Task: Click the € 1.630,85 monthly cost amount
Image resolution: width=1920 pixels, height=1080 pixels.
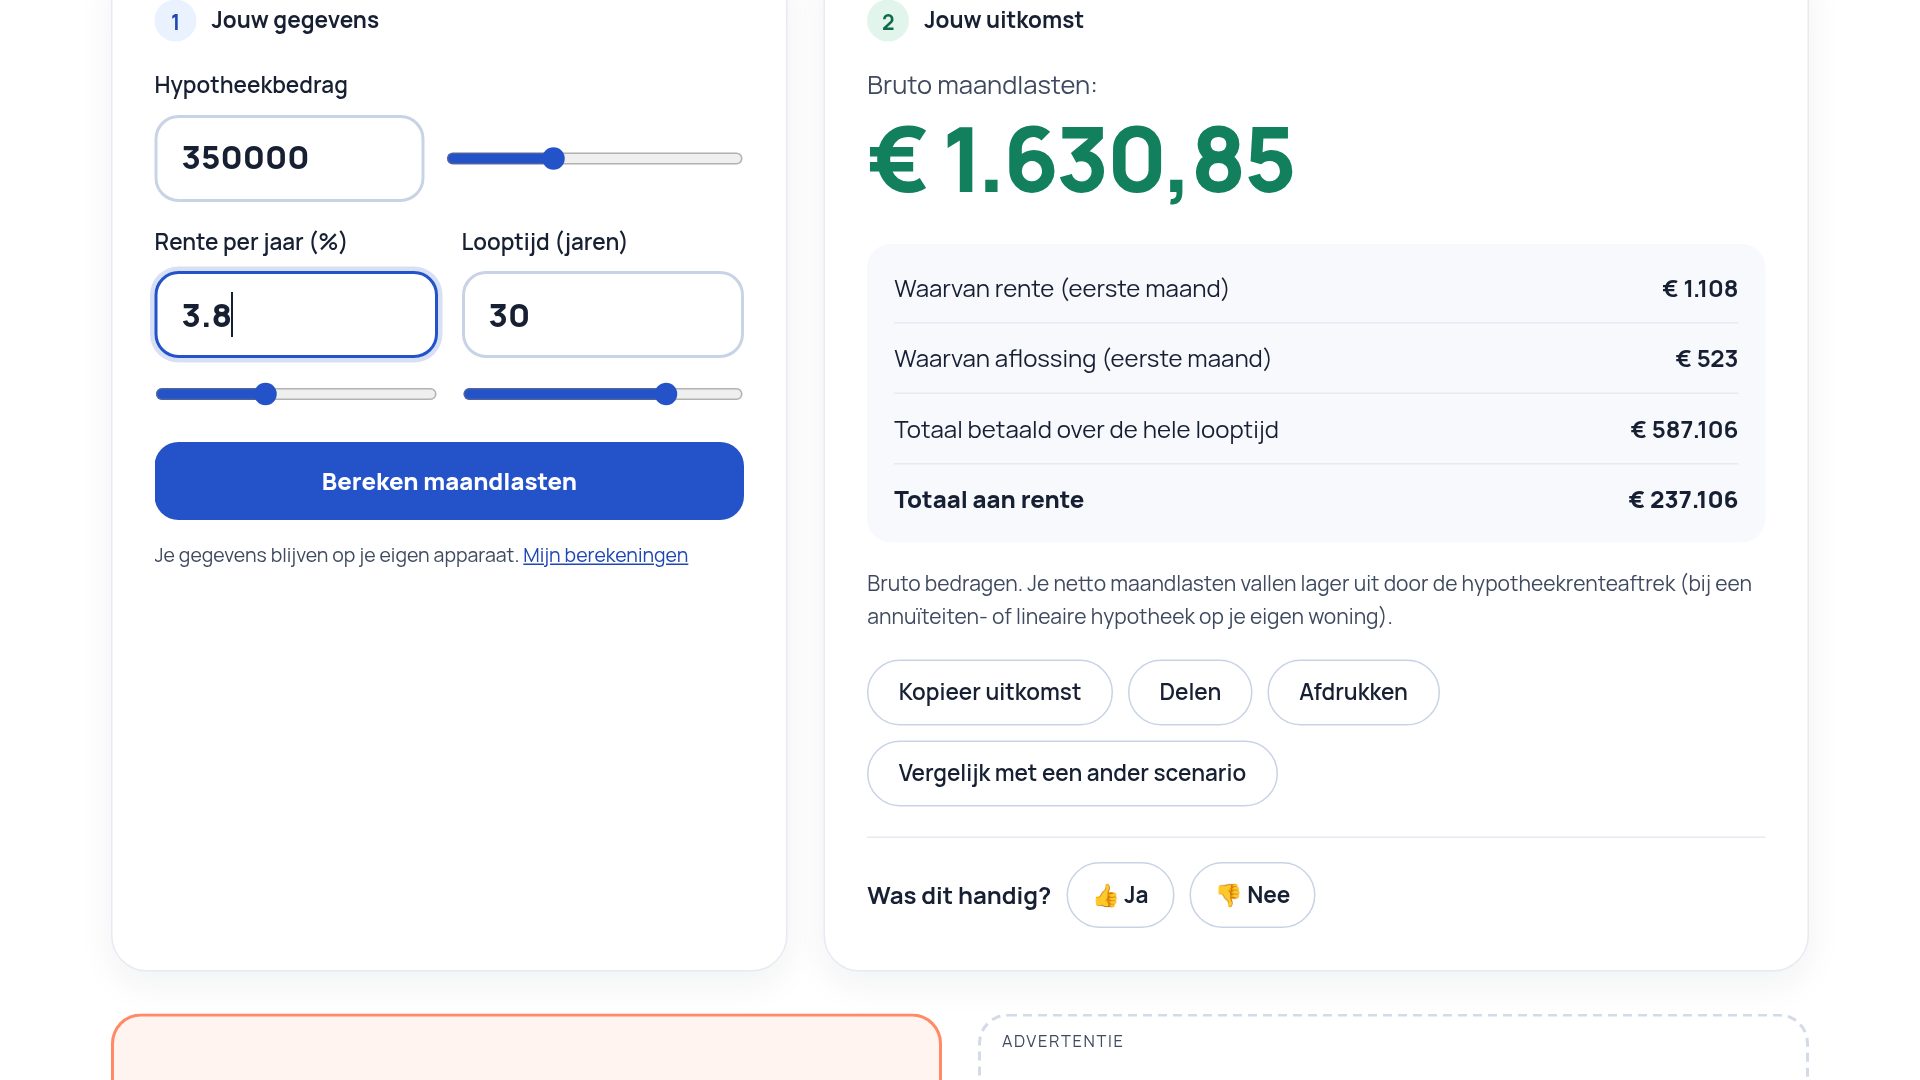Action: [x=1080, y=160]
